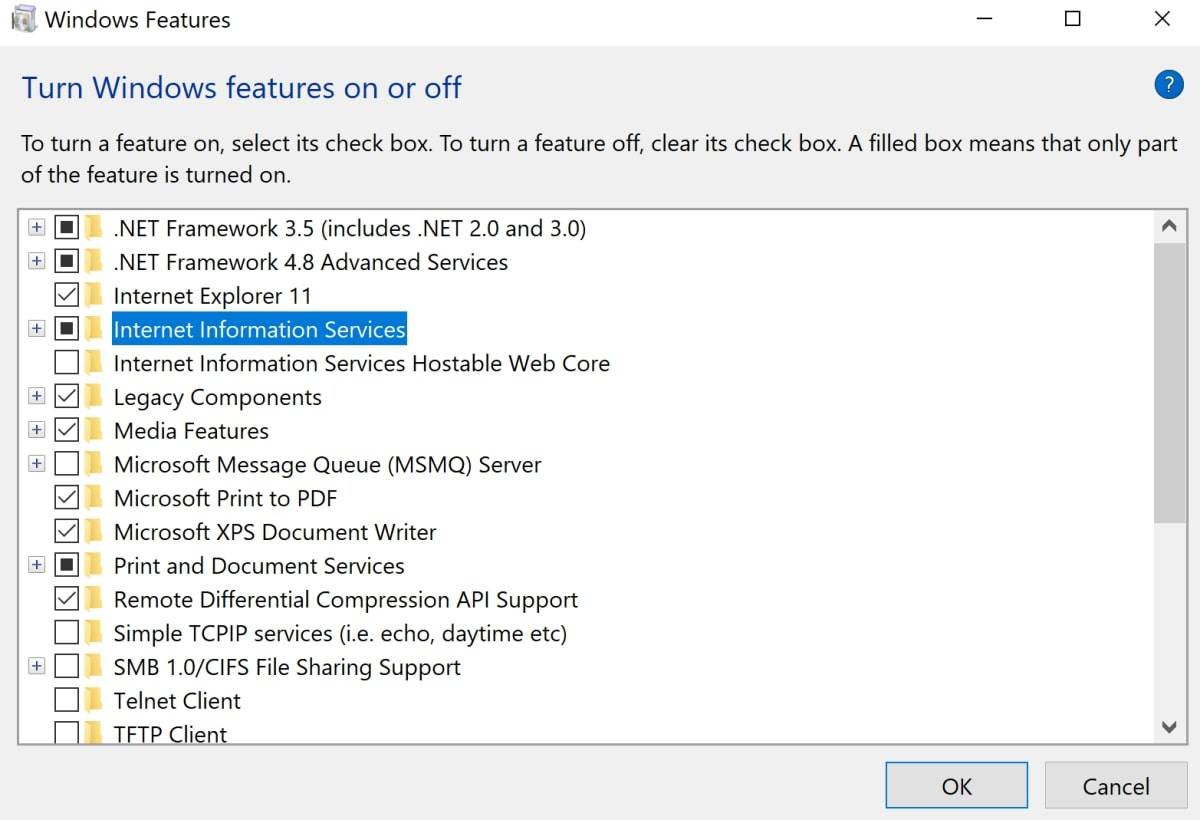Image resolution: width=1200 pixels, height=820 pixels.
Task: Click the scroll down arrow of the list
Action: coord(1168,727)
